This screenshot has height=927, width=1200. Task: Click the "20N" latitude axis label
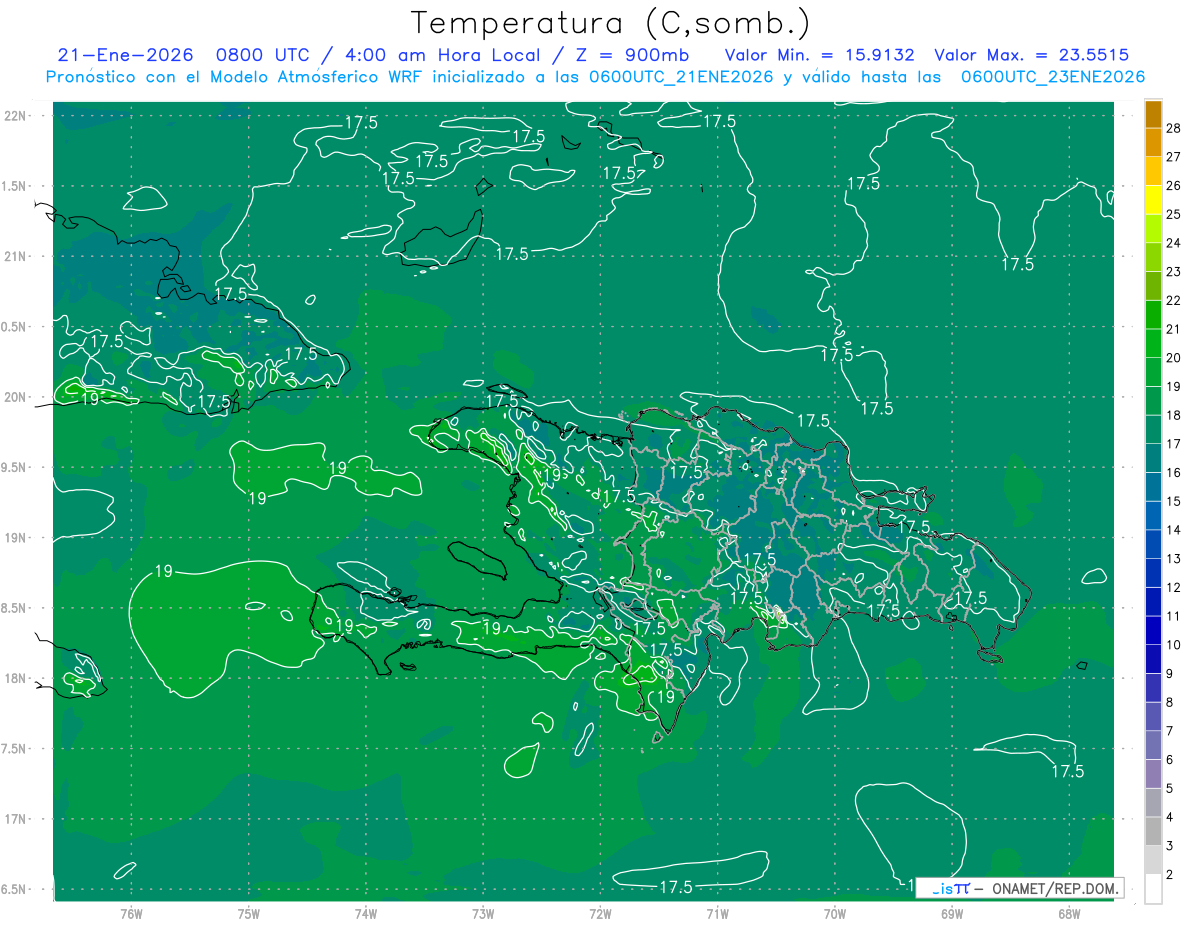coord(17,397)
